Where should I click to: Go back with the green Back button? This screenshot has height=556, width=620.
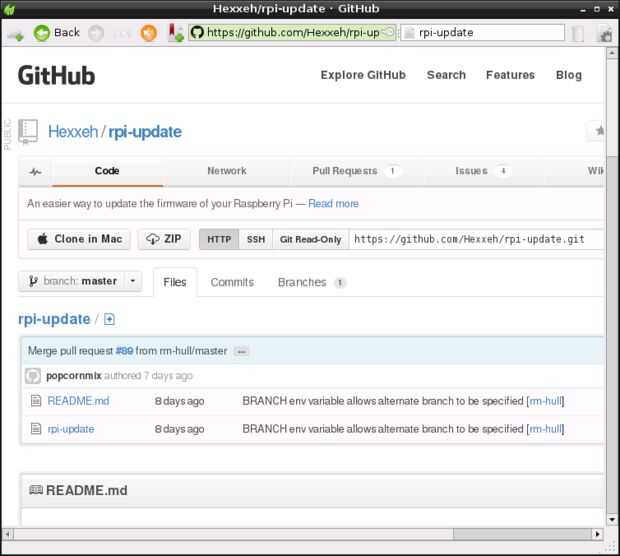[57, 32]
